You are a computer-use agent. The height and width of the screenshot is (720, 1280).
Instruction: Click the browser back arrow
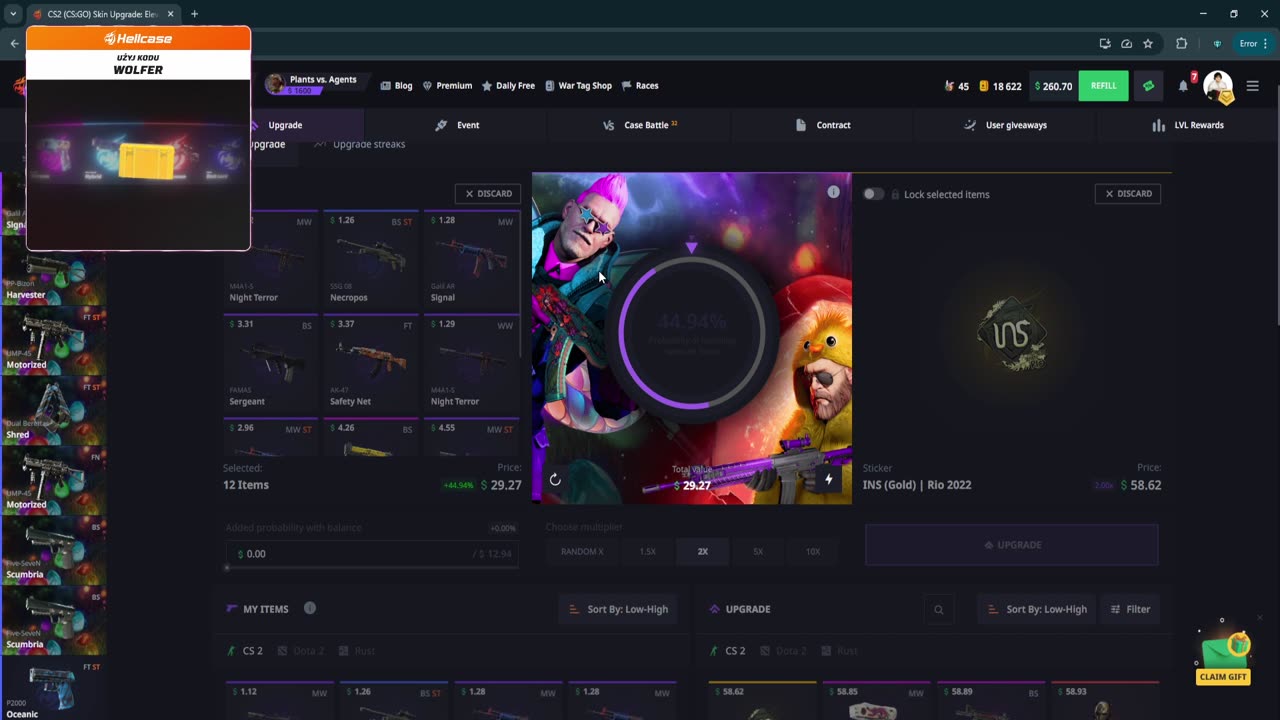(14, 44)
